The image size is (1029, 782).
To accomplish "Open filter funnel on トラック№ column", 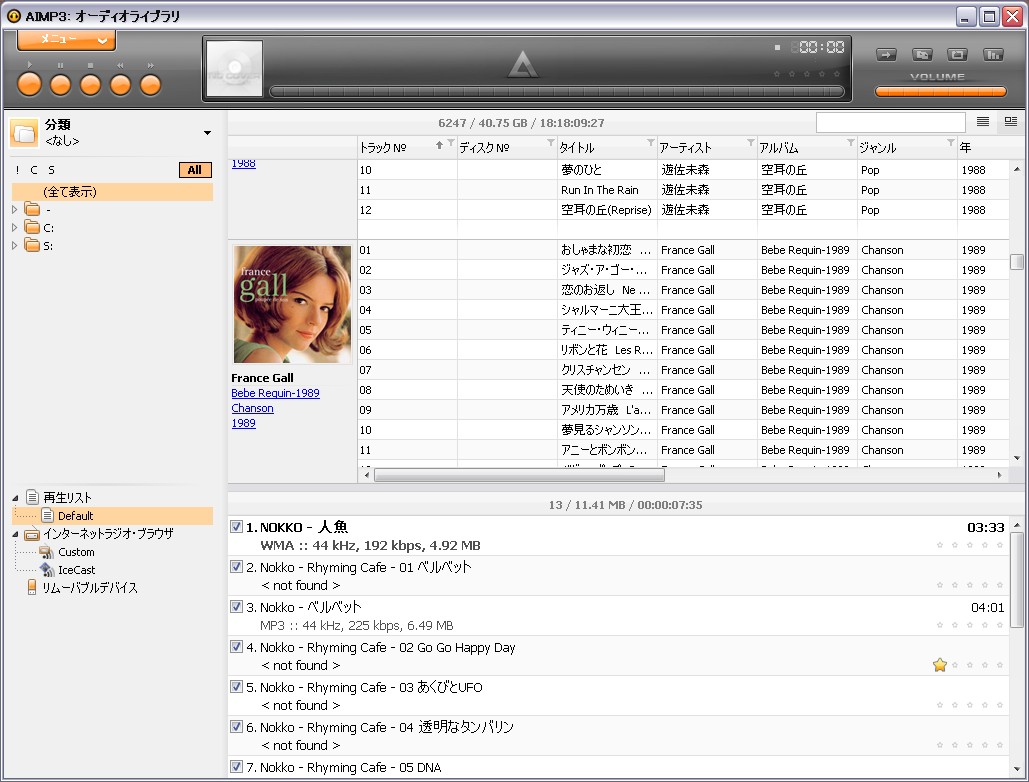I will tap(451, 143).
